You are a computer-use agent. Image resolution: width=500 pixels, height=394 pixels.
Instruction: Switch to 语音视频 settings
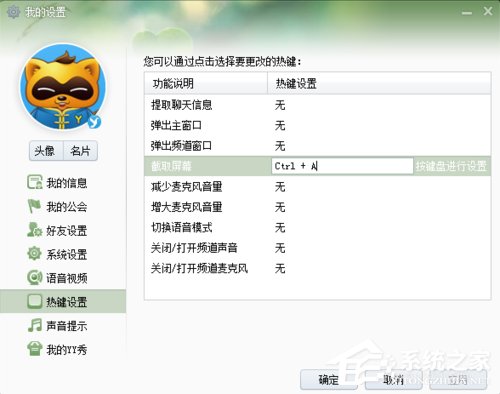tap(63, 278)
